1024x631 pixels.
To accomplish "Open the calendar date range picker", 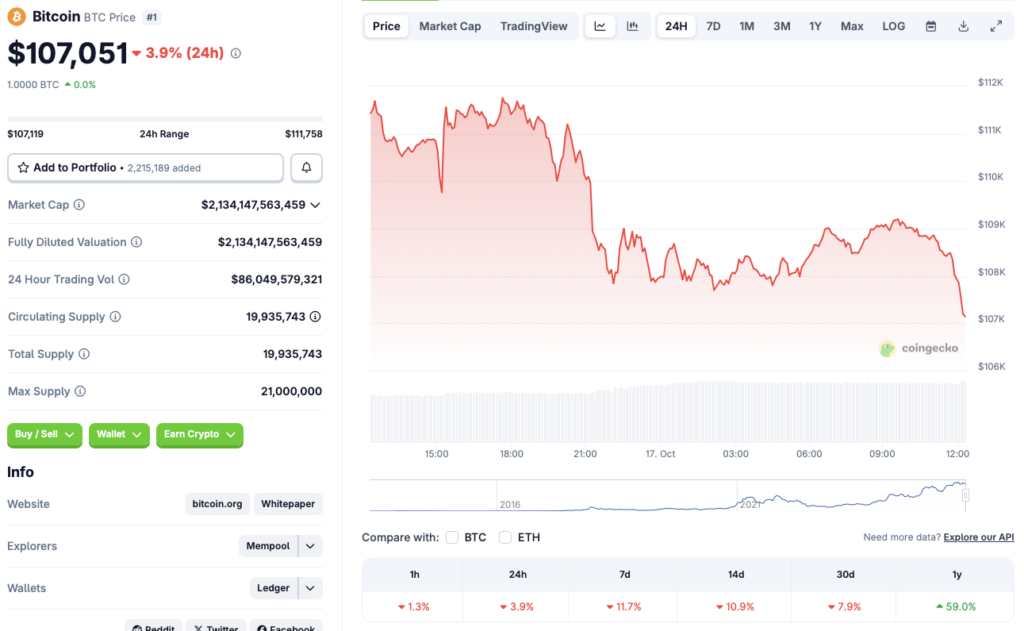I will tap(931, 26).
